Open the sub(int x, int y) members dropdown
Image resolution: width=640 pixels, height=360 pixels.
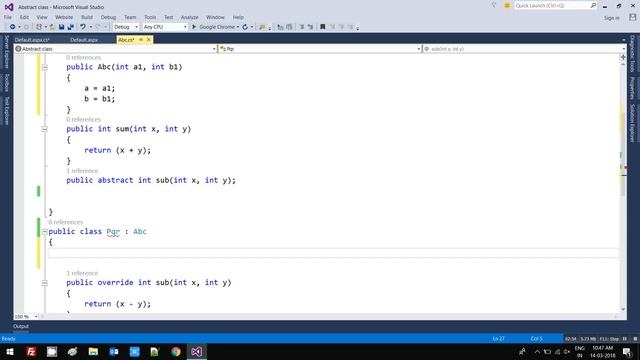point(524,49)
